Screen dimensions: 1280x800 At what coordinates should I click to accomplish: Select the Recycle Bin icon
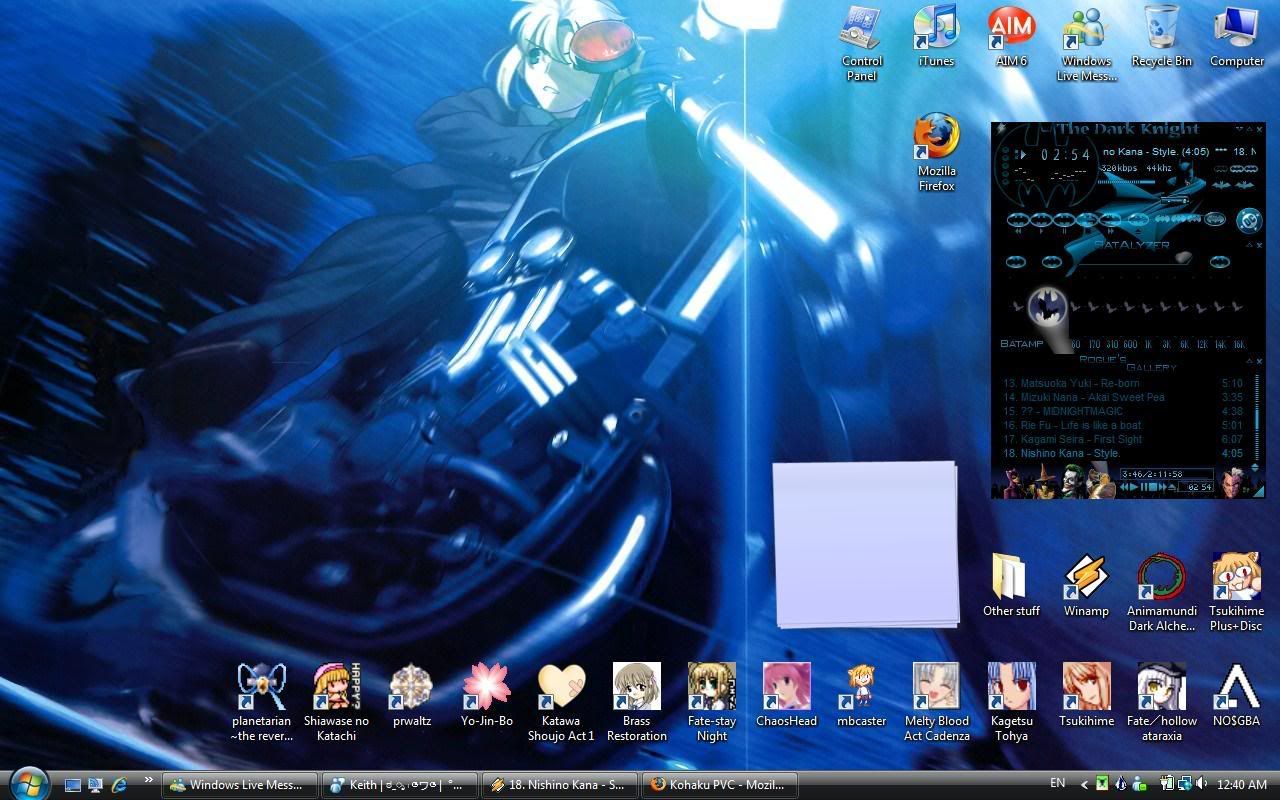point(1161,30)
